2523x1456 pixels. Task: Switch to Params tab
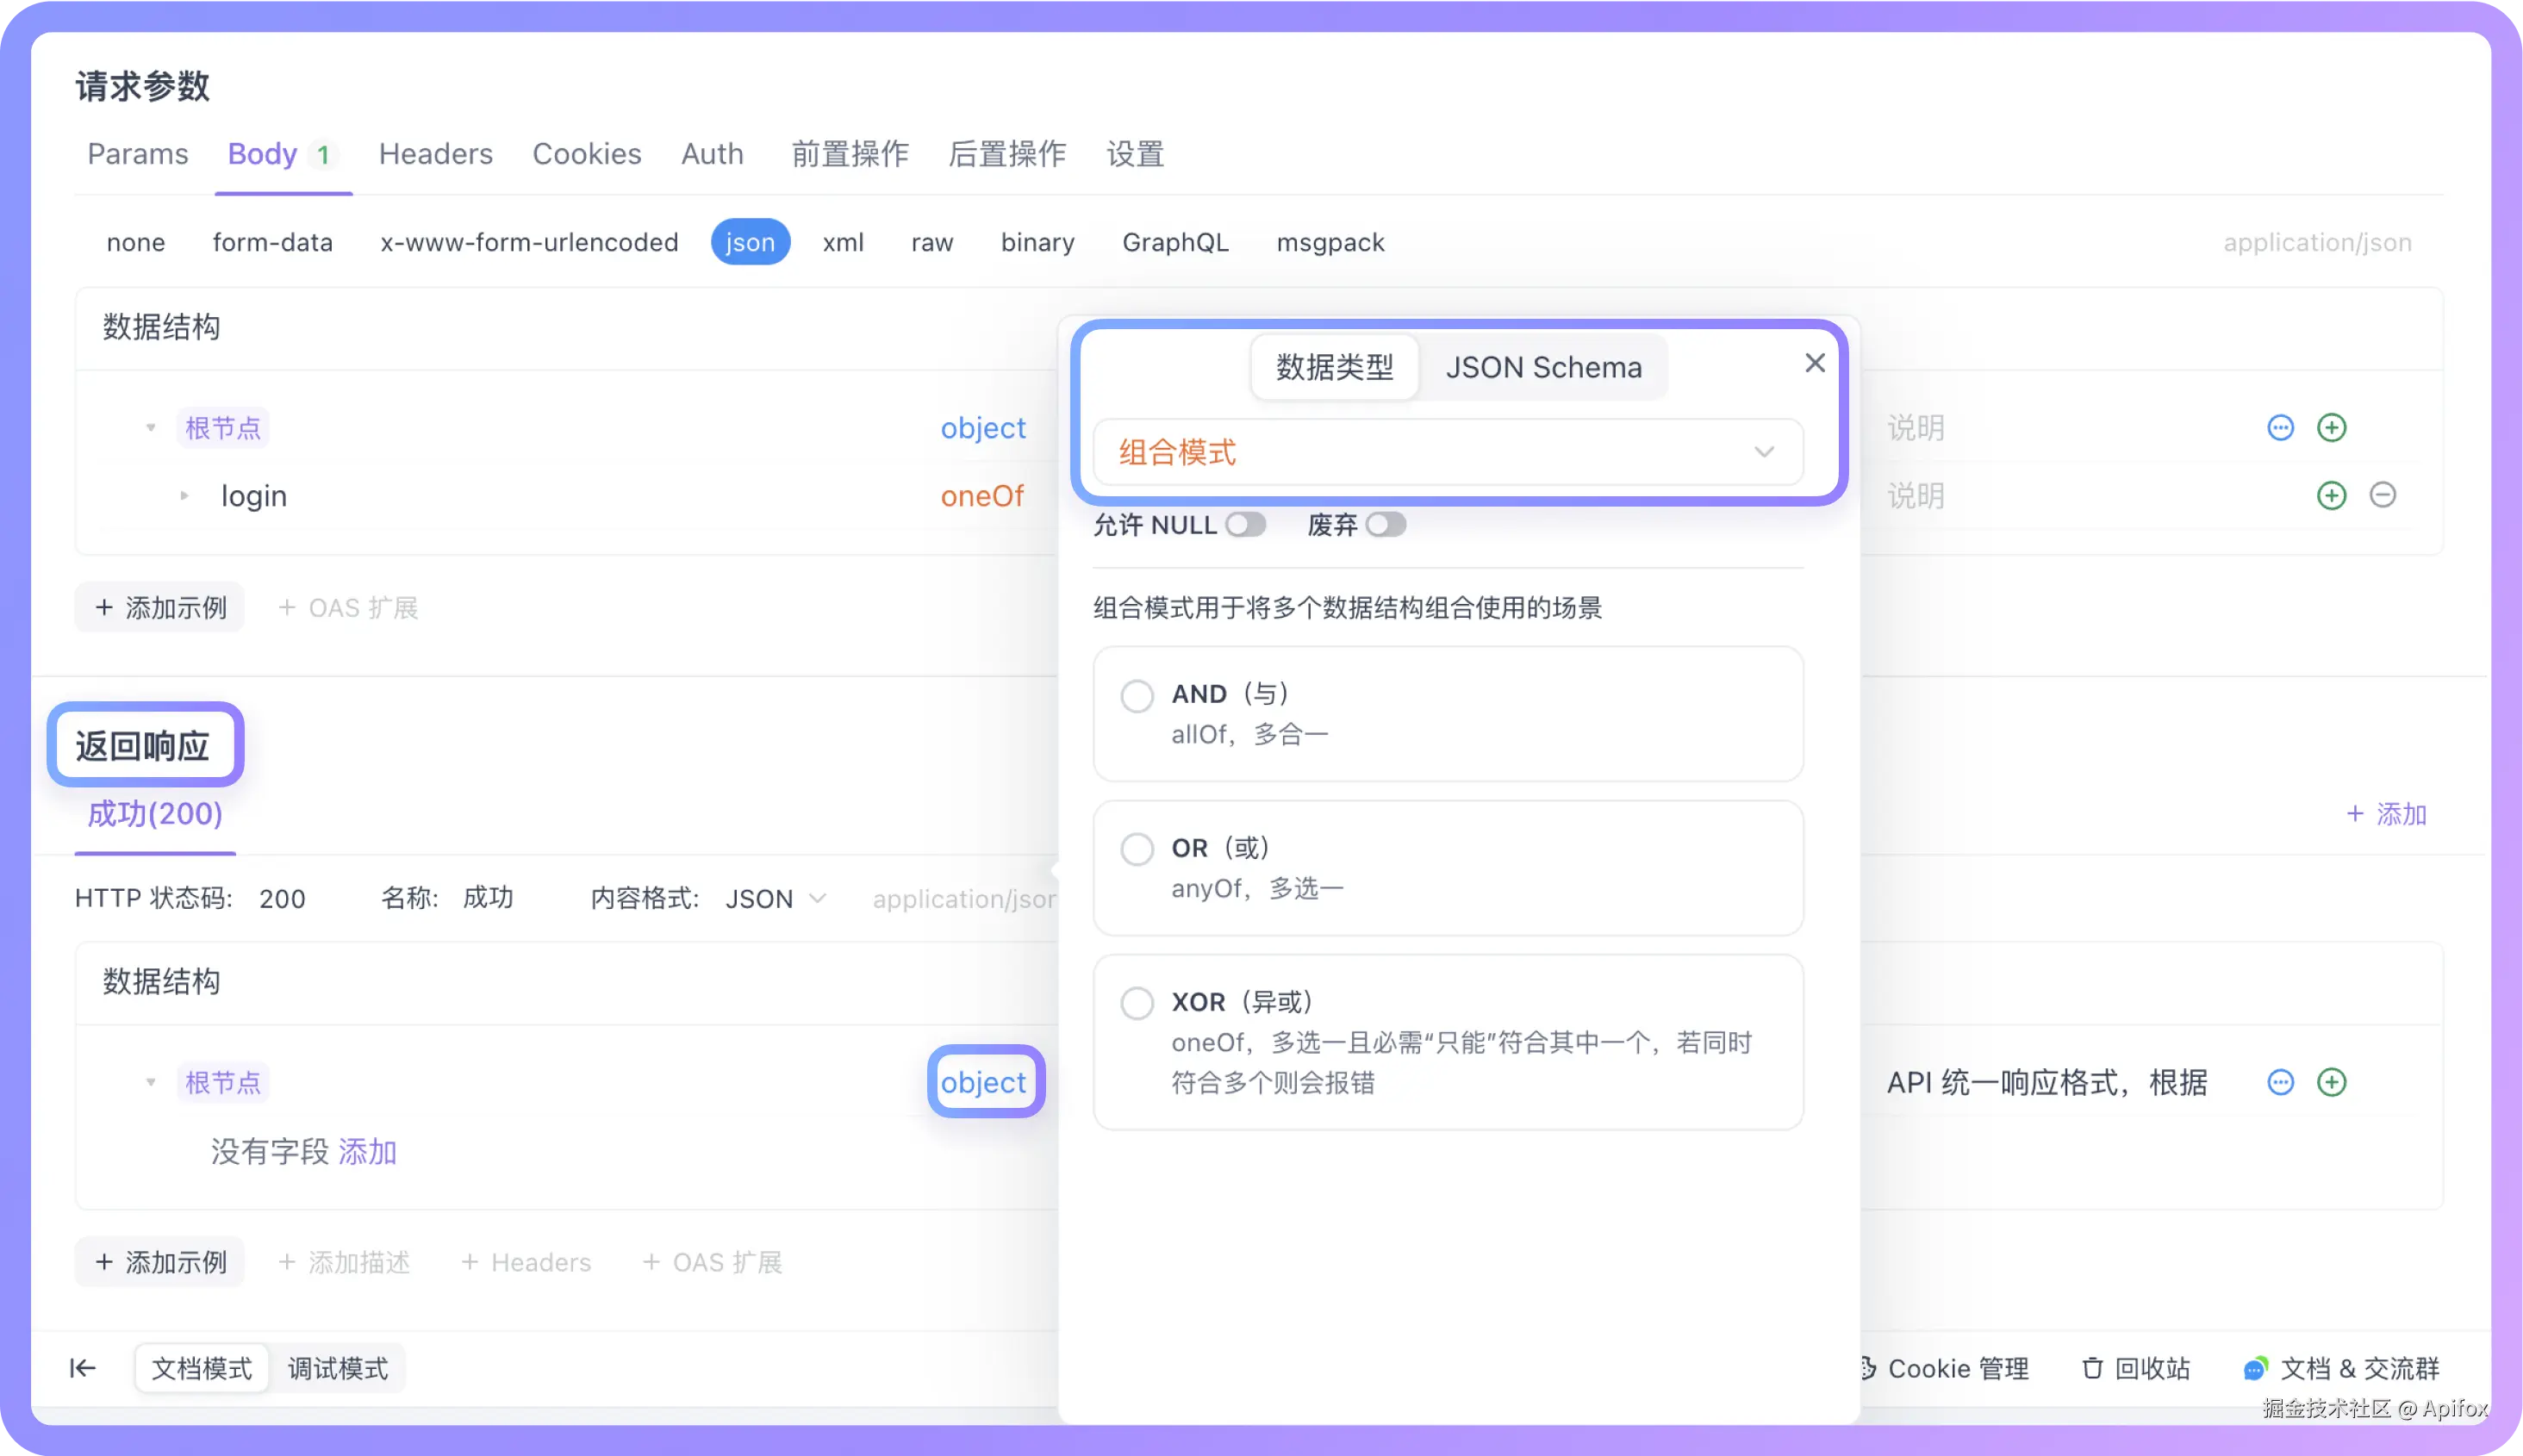[x=138, y=154]
